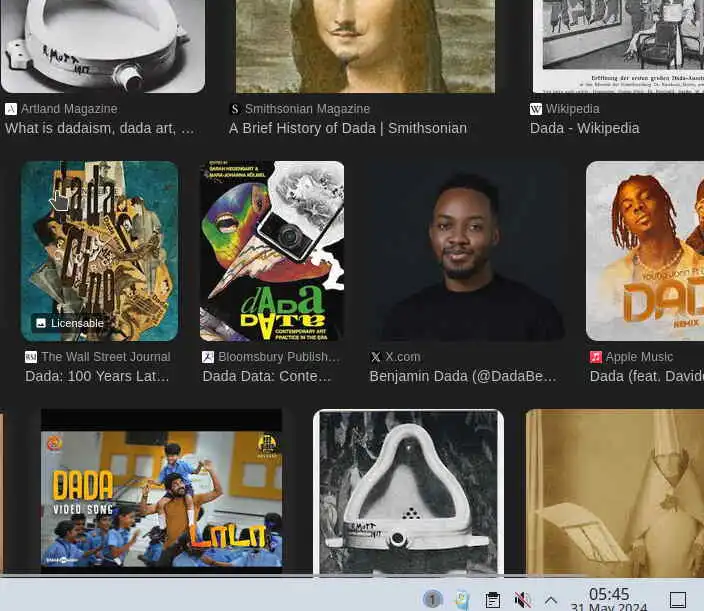Screen dimensions: 704x611
Task: Open the Mona Lisa with moustache image
Action: pyautogui.click(x=365, y=46)
